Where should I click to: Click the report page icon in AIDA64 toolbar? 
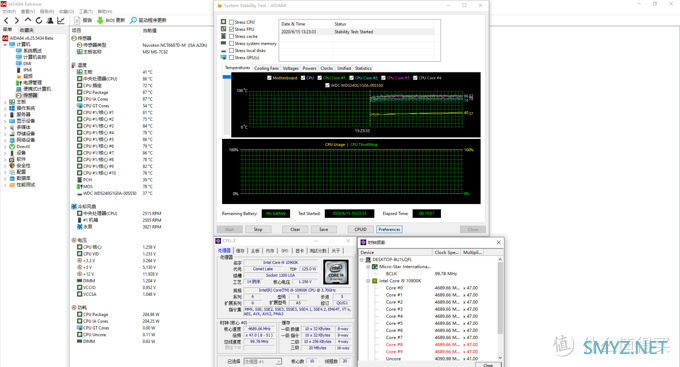pyautogui.click(x=77, y=20)
